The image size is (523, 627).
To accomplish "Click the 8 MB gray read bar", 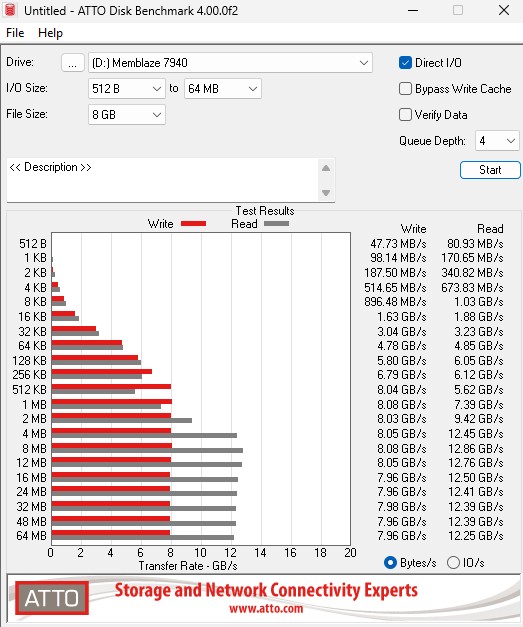I will point(147,451).
